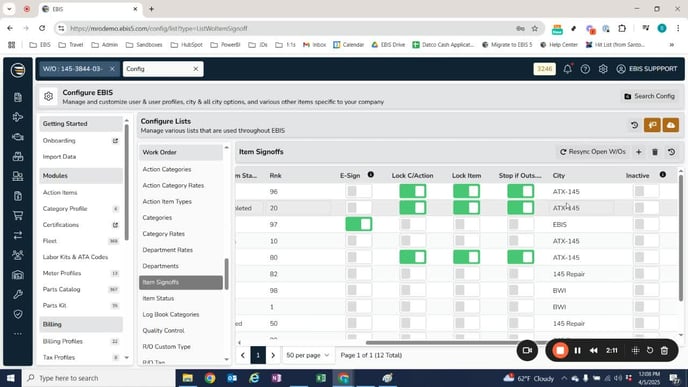Open the document sidebar icon
This screenshot has width=688, height=387.
click(x=18, y=97)
